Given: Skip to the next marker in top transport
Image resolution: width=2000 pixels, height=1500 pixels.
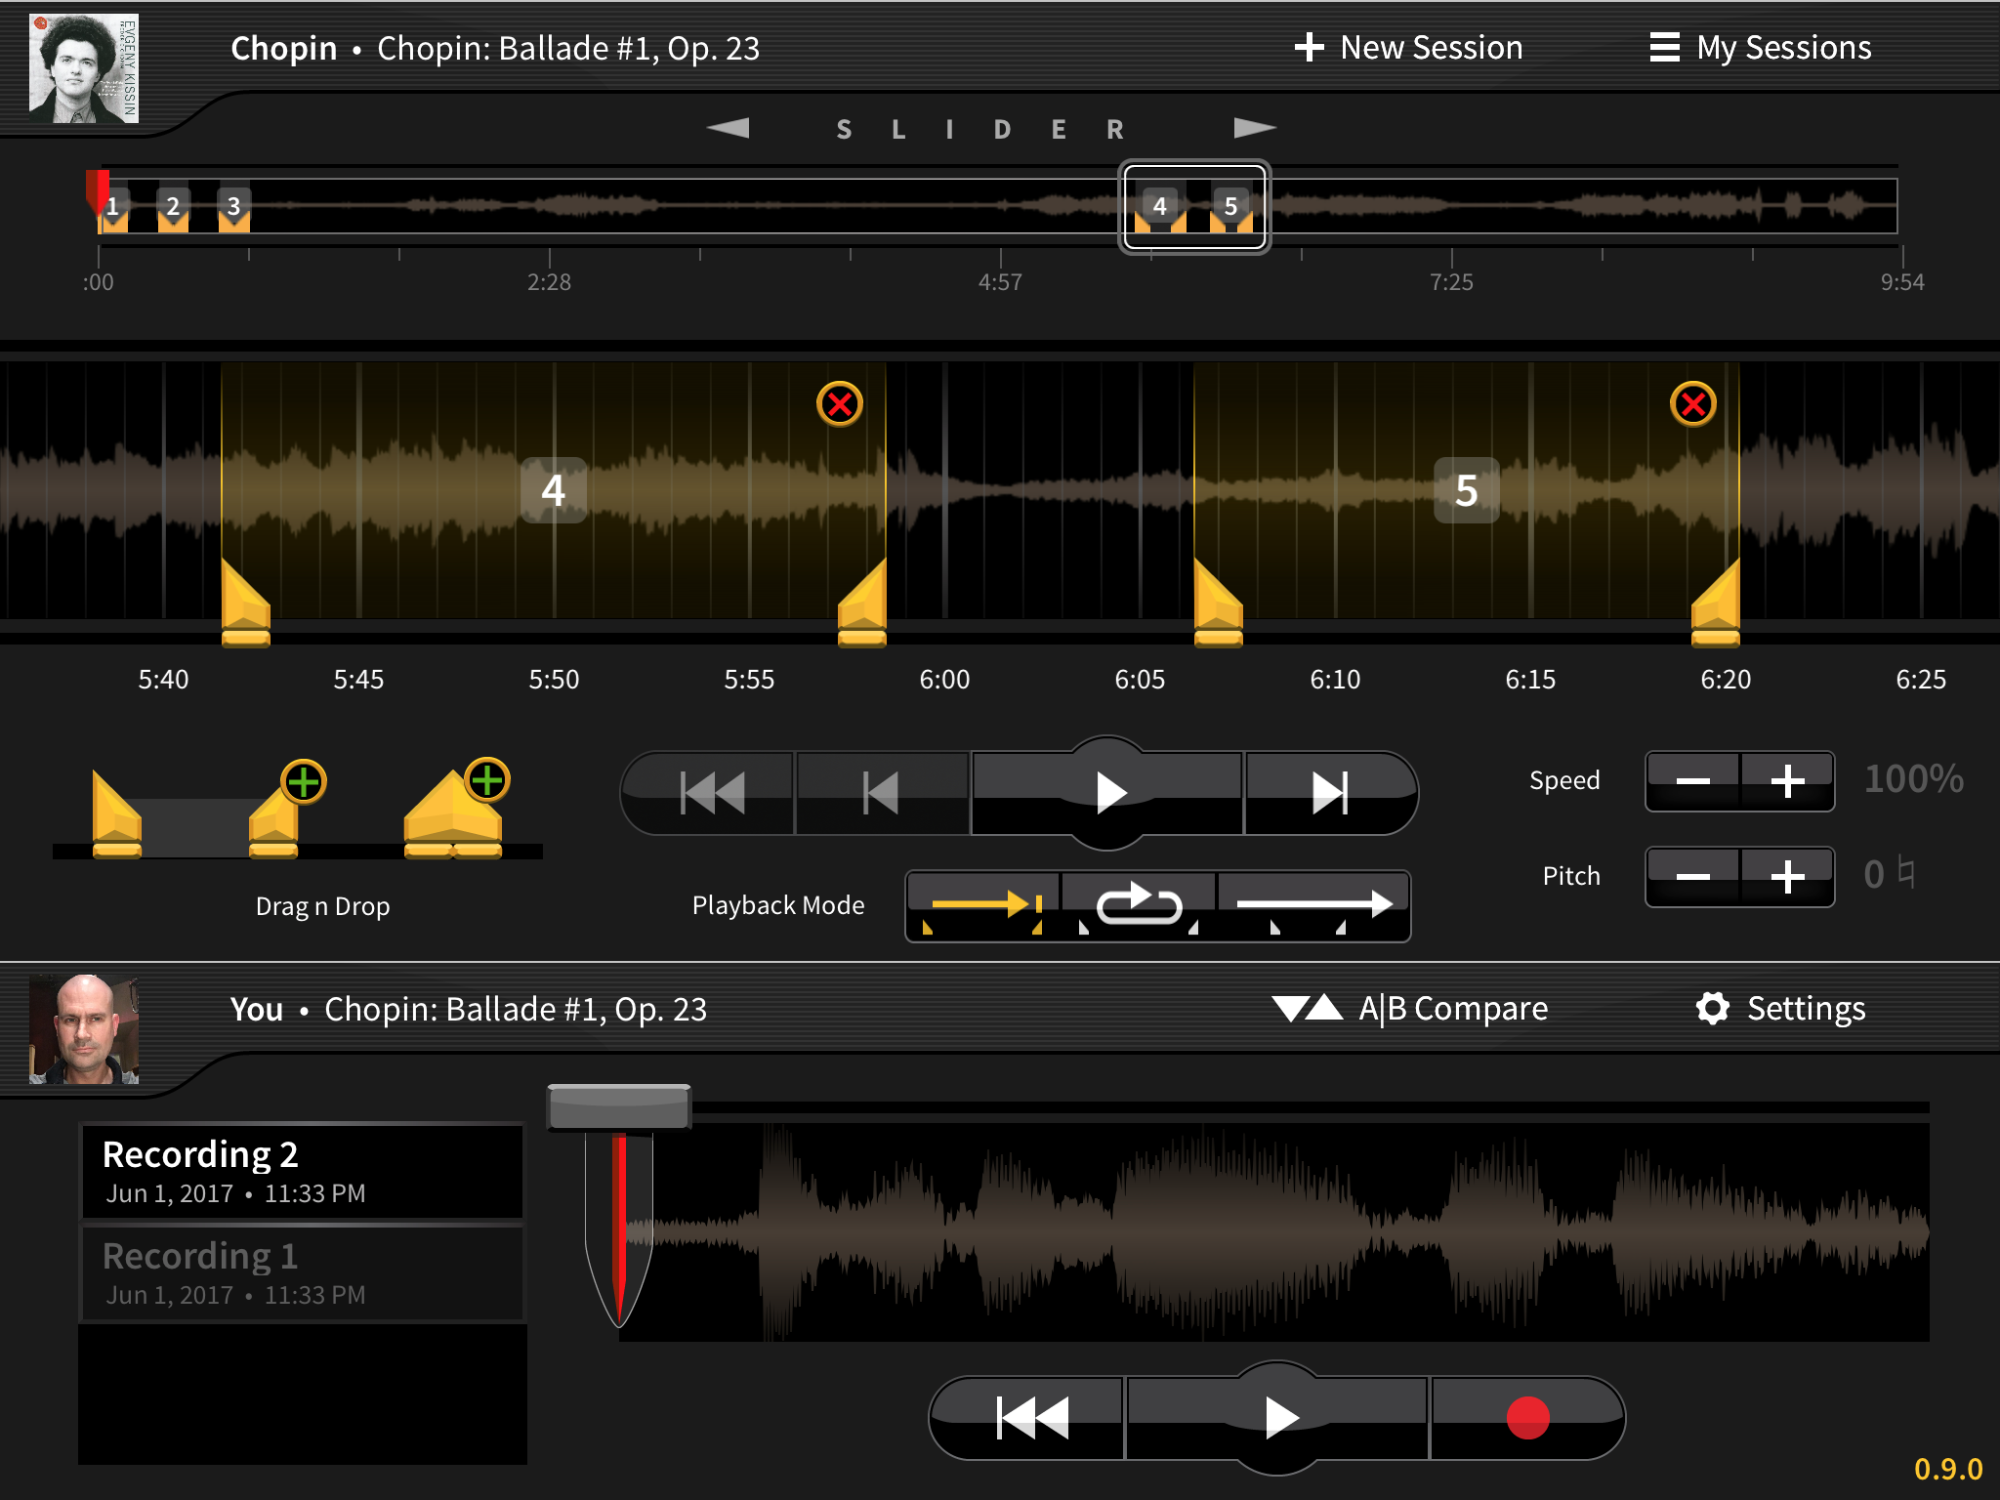Looking at the screenshot, I should pyautogui.click(x=1330, y=793).
